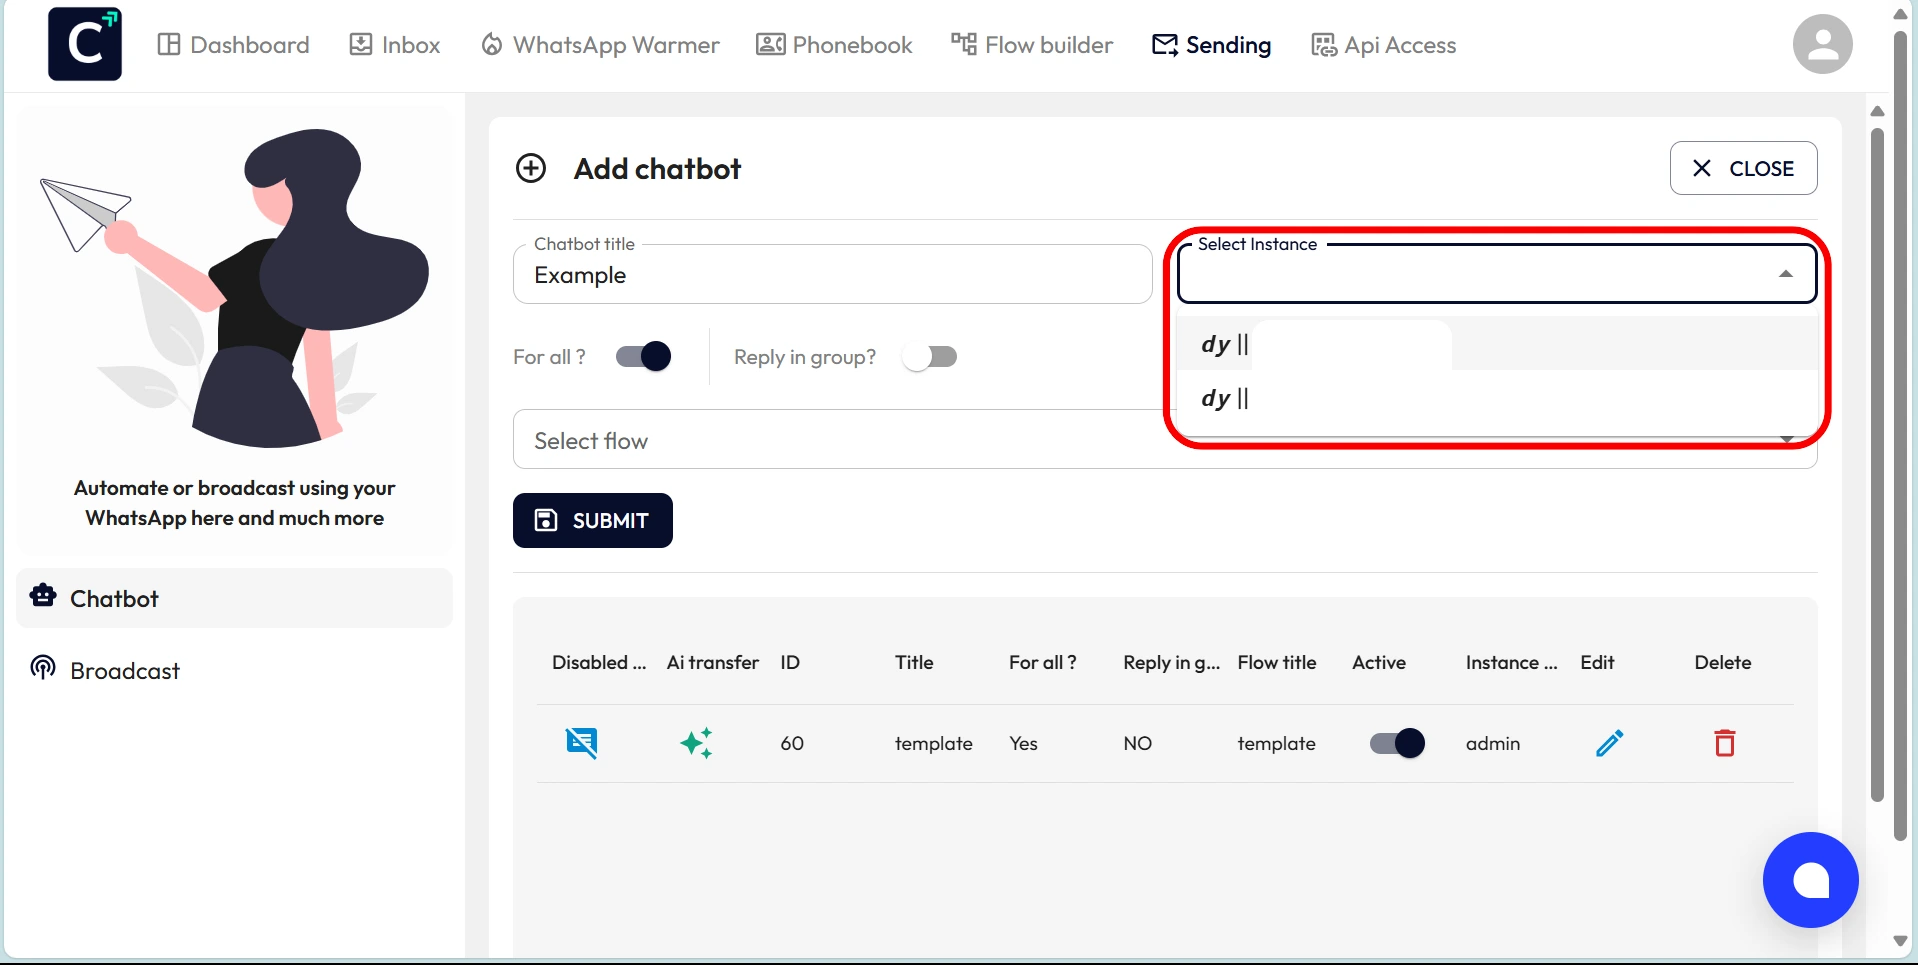Click the Inbox tray icon
1918x965 pixels.
[360, 45]
